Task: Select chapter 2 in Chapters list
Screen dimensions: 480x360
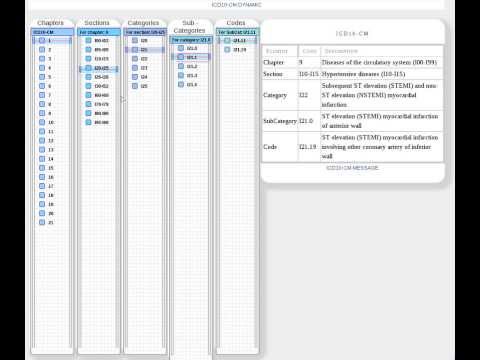Action: [50, 50]
